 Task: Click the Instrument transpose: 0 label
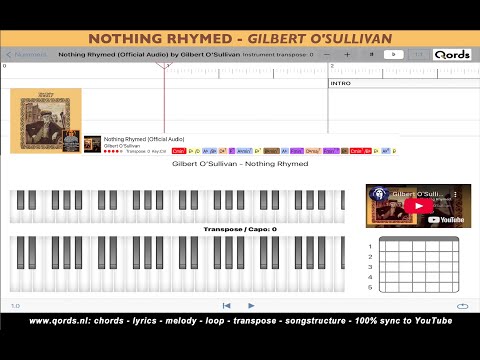[278, 54]
